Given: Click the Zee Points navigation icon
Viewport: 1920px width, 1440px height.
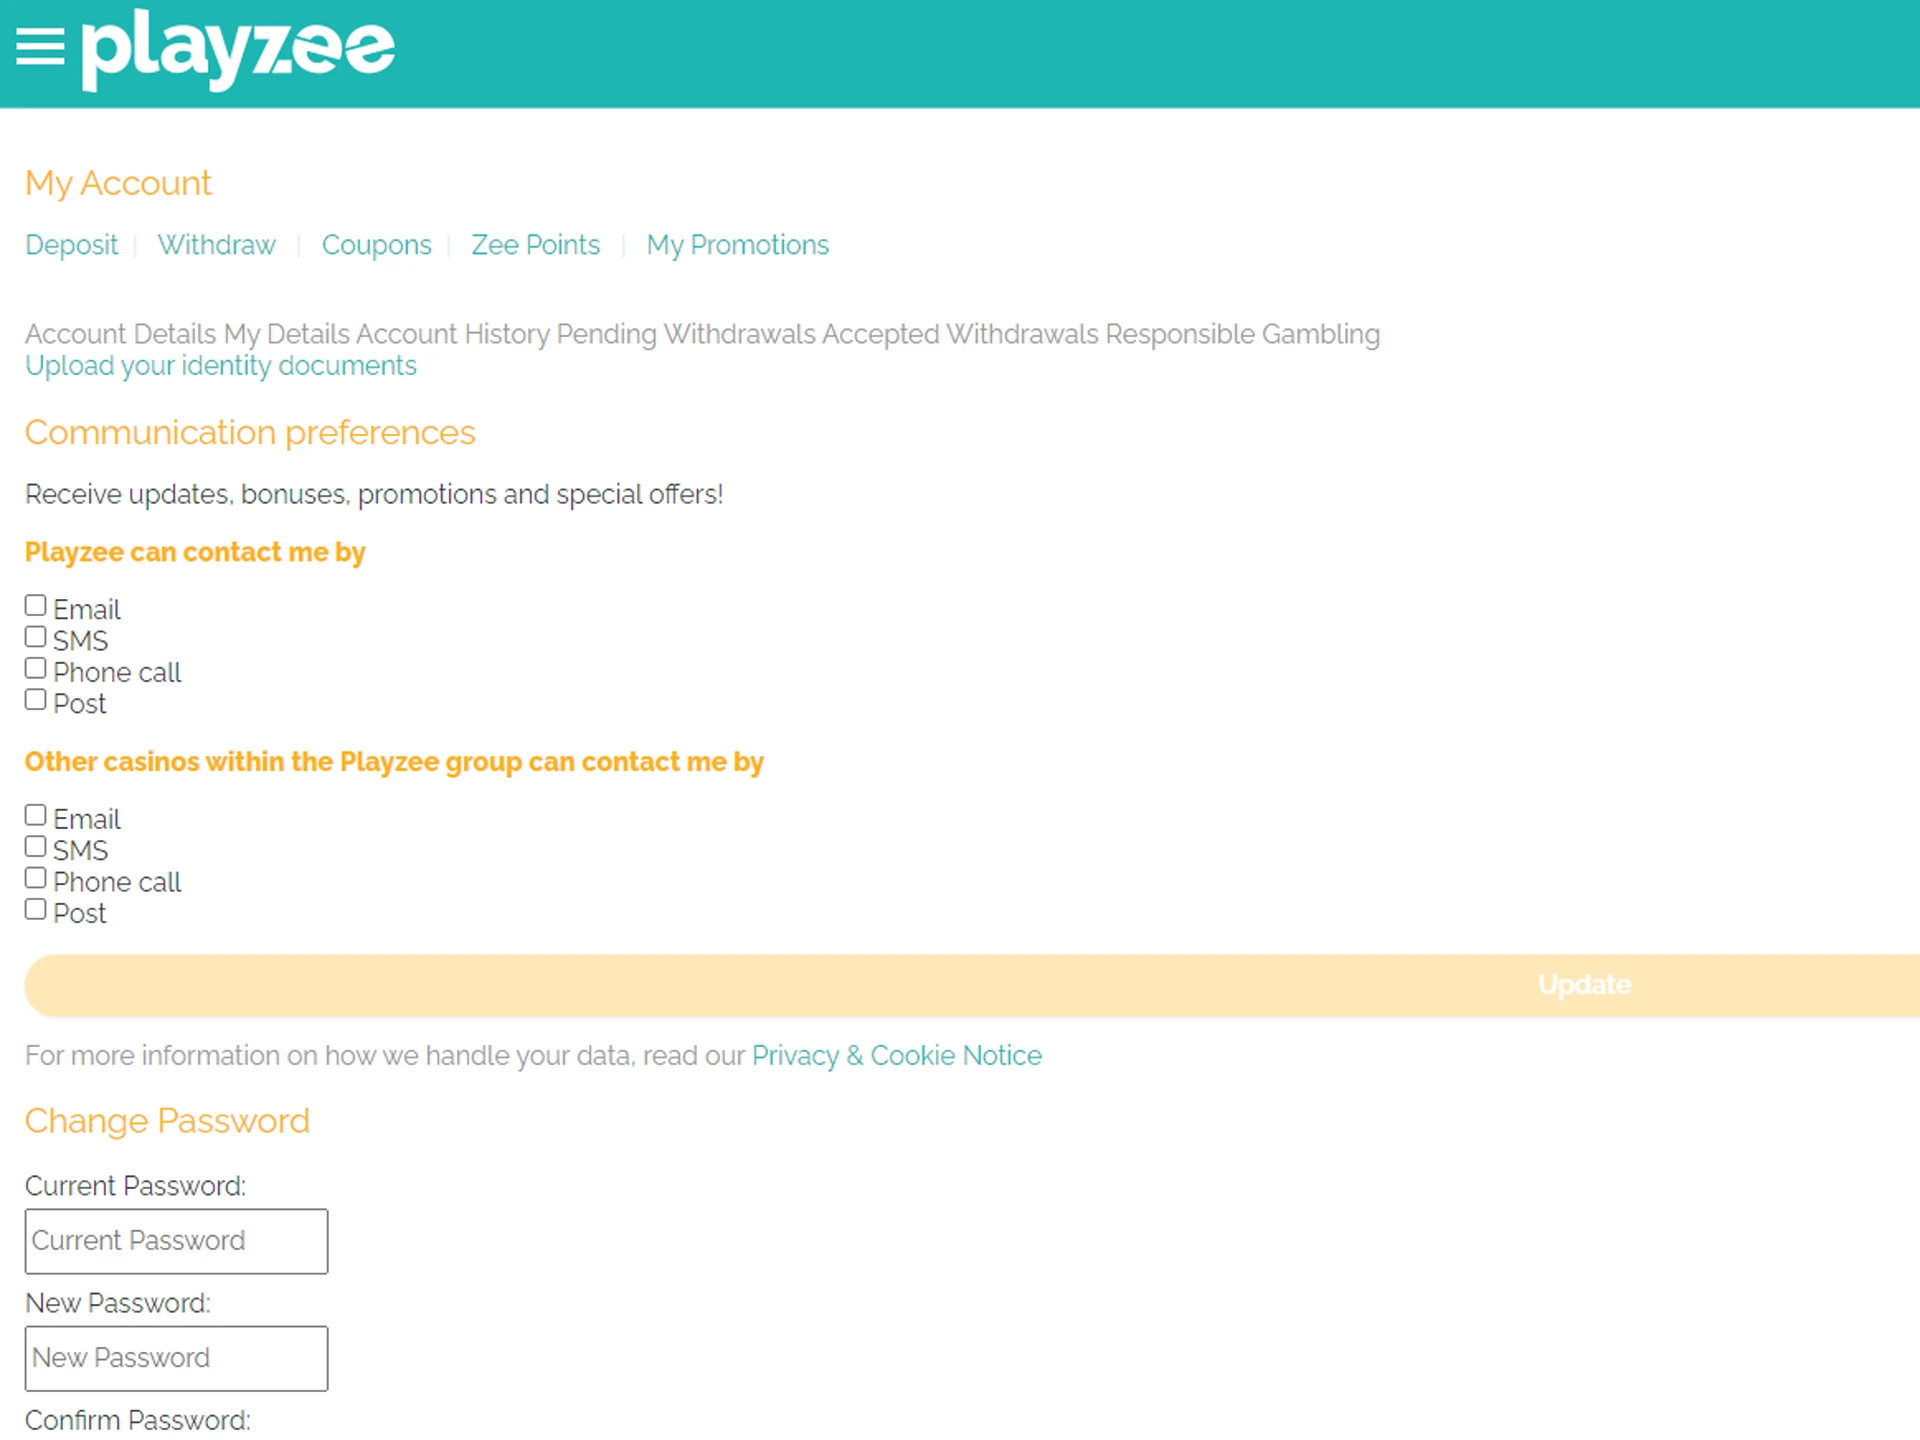Looking at the screenshot, I should click(534, 244).
